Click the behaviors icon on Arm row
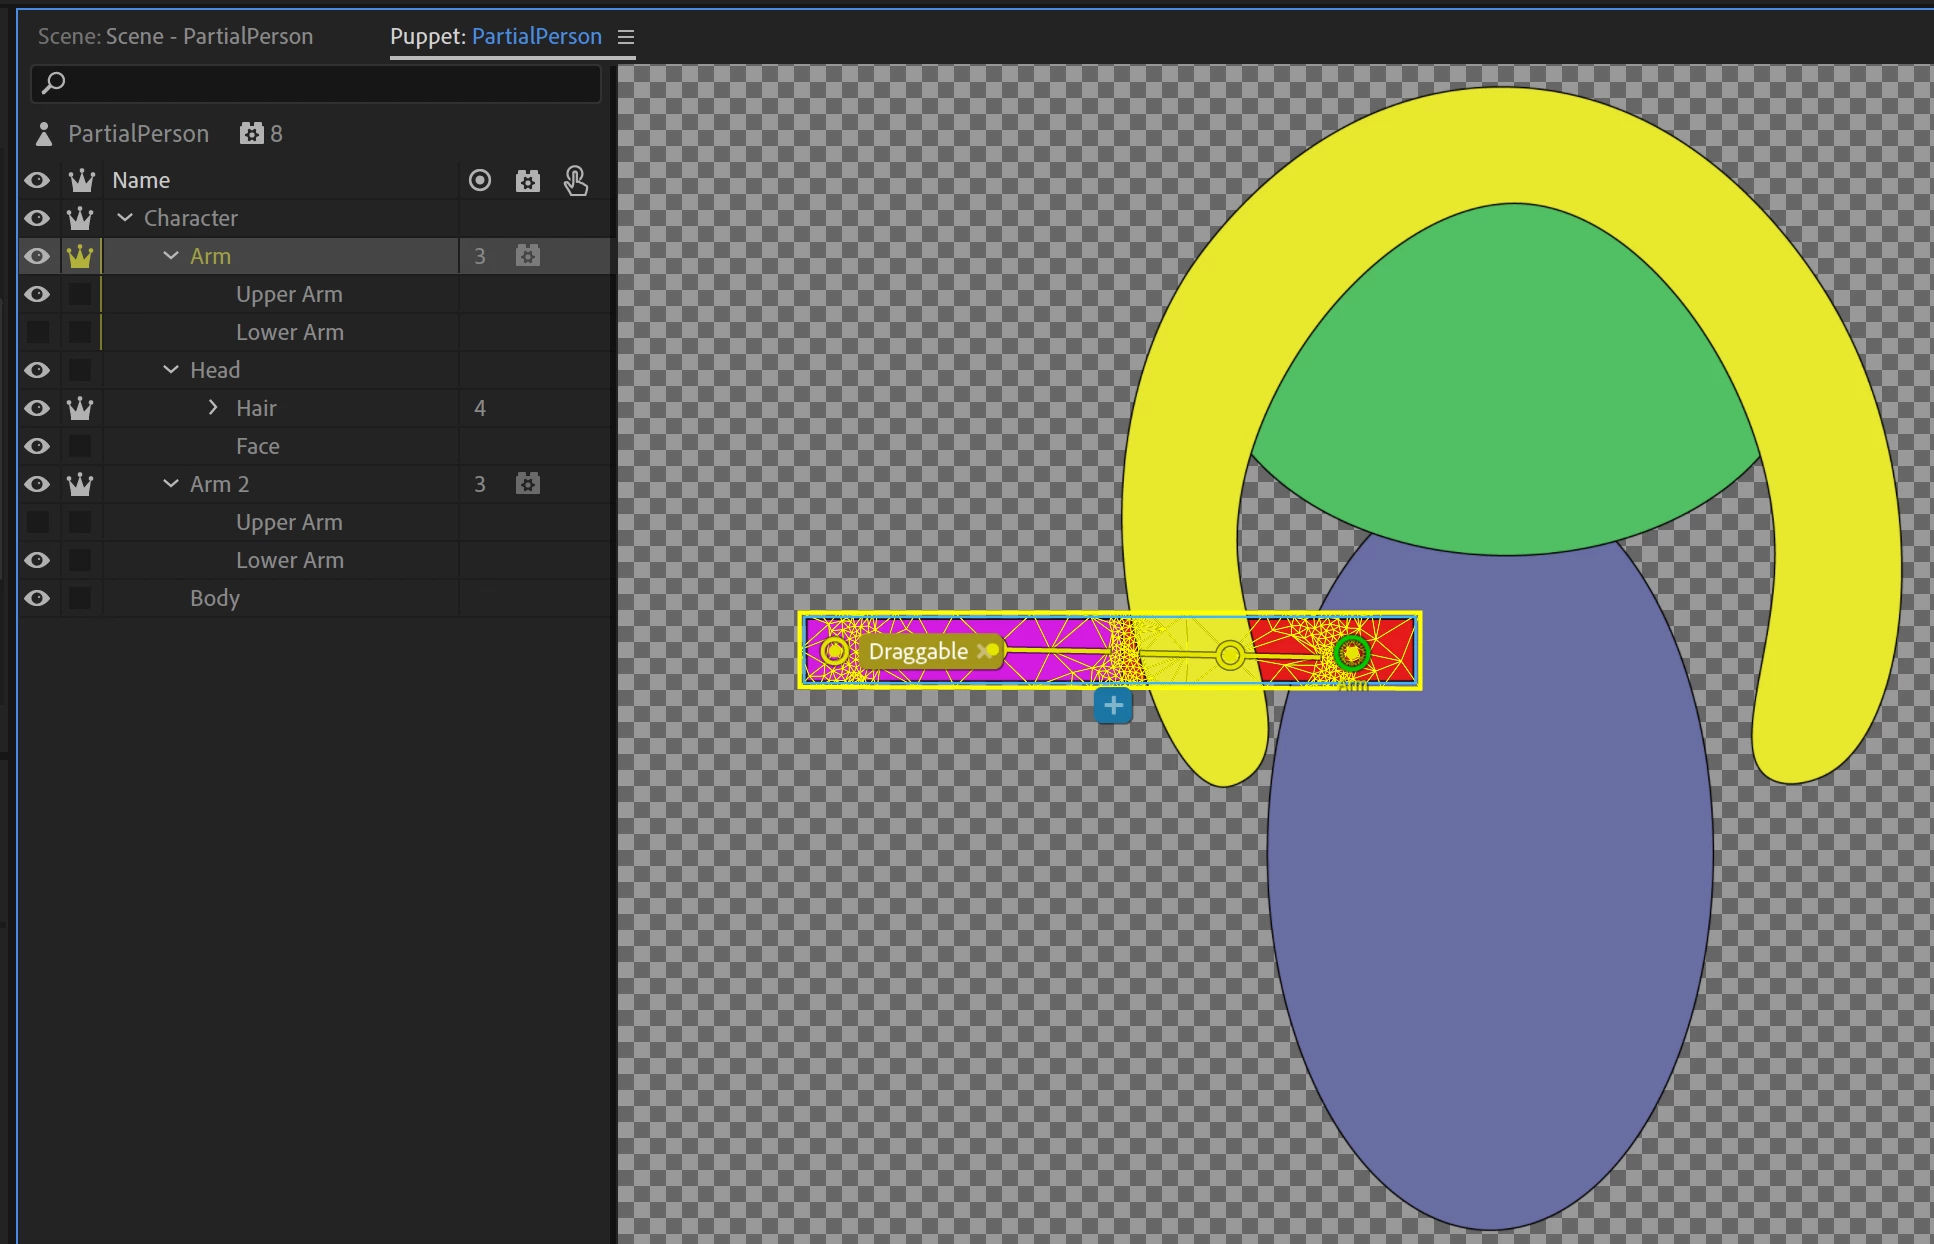This screenshot has width=1934, height=1244. (x=527, y=256)
